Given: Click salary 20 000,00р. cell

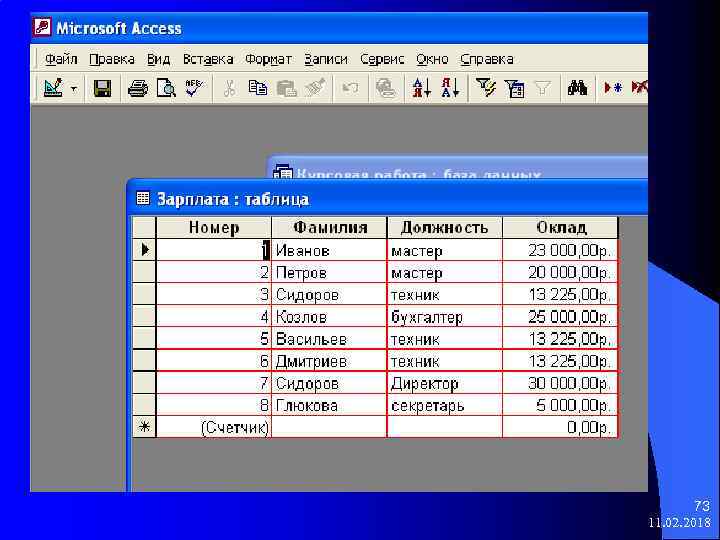Looking at the screenshot, I should pyautogui.click(x=560, y=272).
